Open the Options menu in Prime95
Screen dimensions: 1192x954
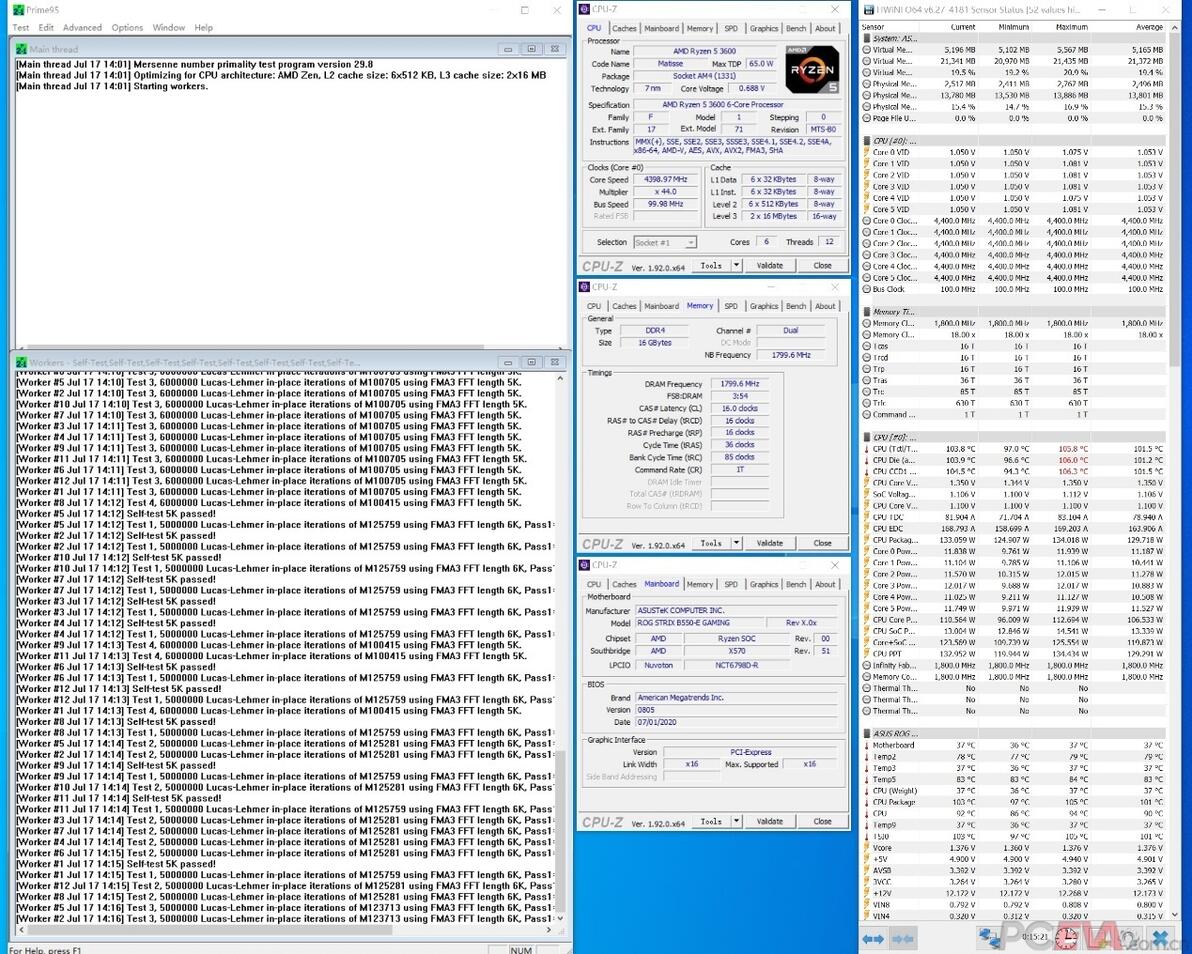[127, 27]
